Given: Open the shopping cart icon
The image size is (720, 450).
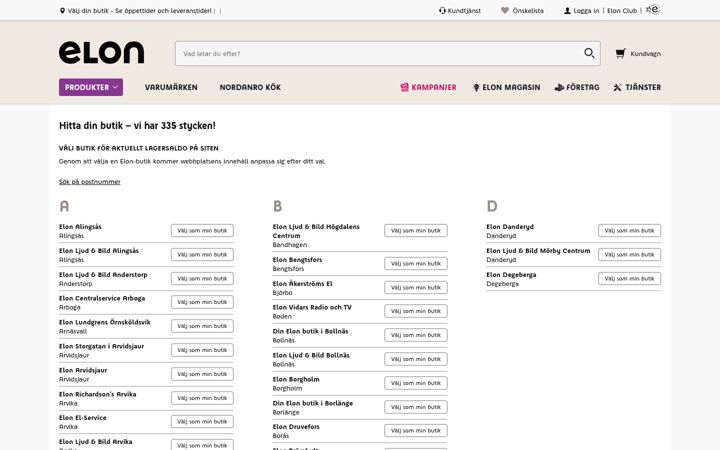Looking at the screenshot, I should [620, 54].
